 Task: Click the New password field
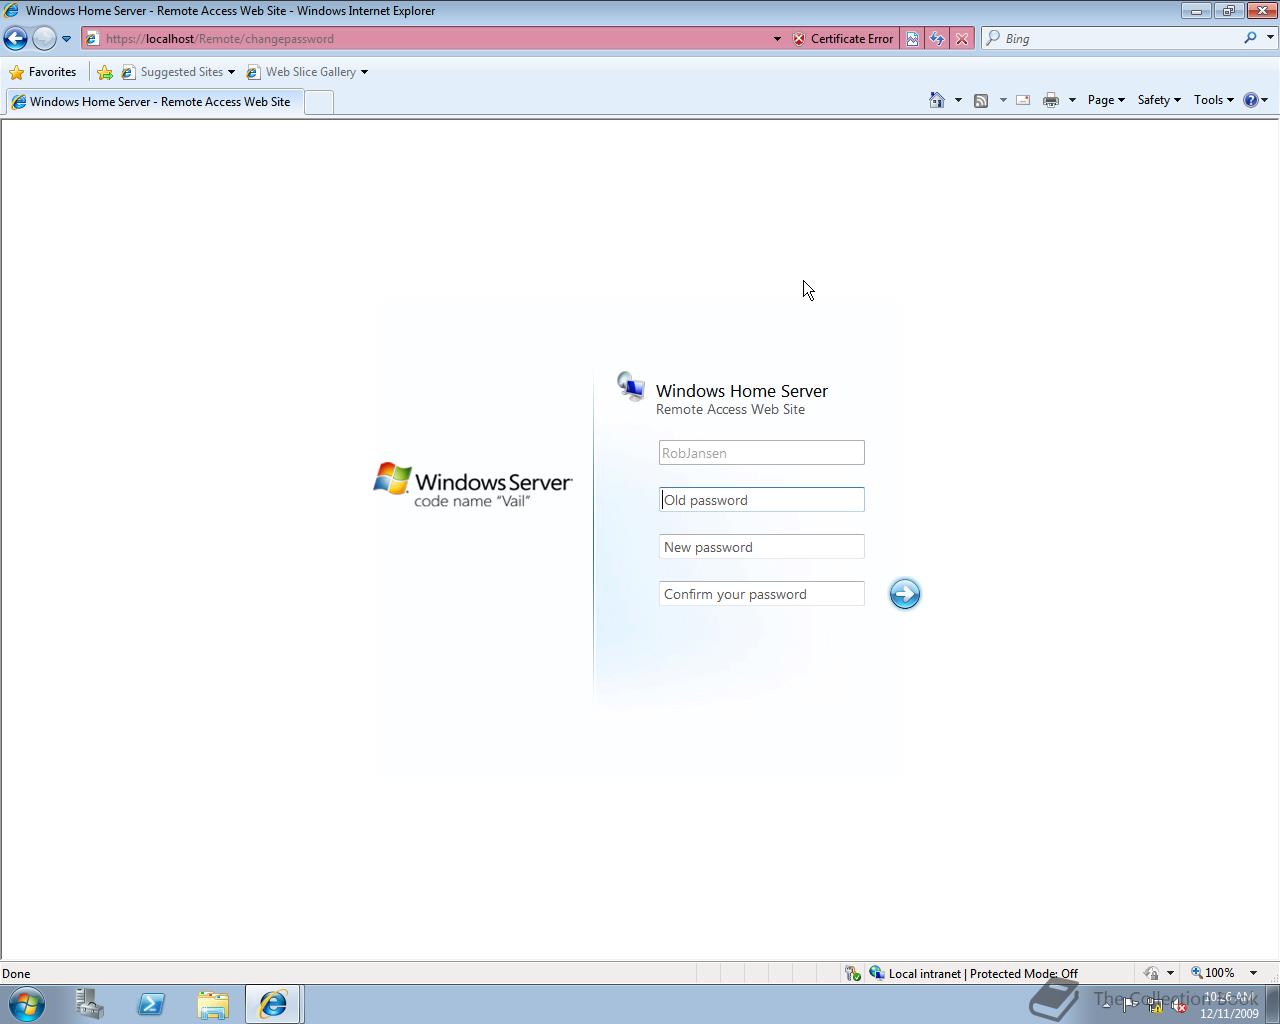pyautogui.click(x=762, y=547)
